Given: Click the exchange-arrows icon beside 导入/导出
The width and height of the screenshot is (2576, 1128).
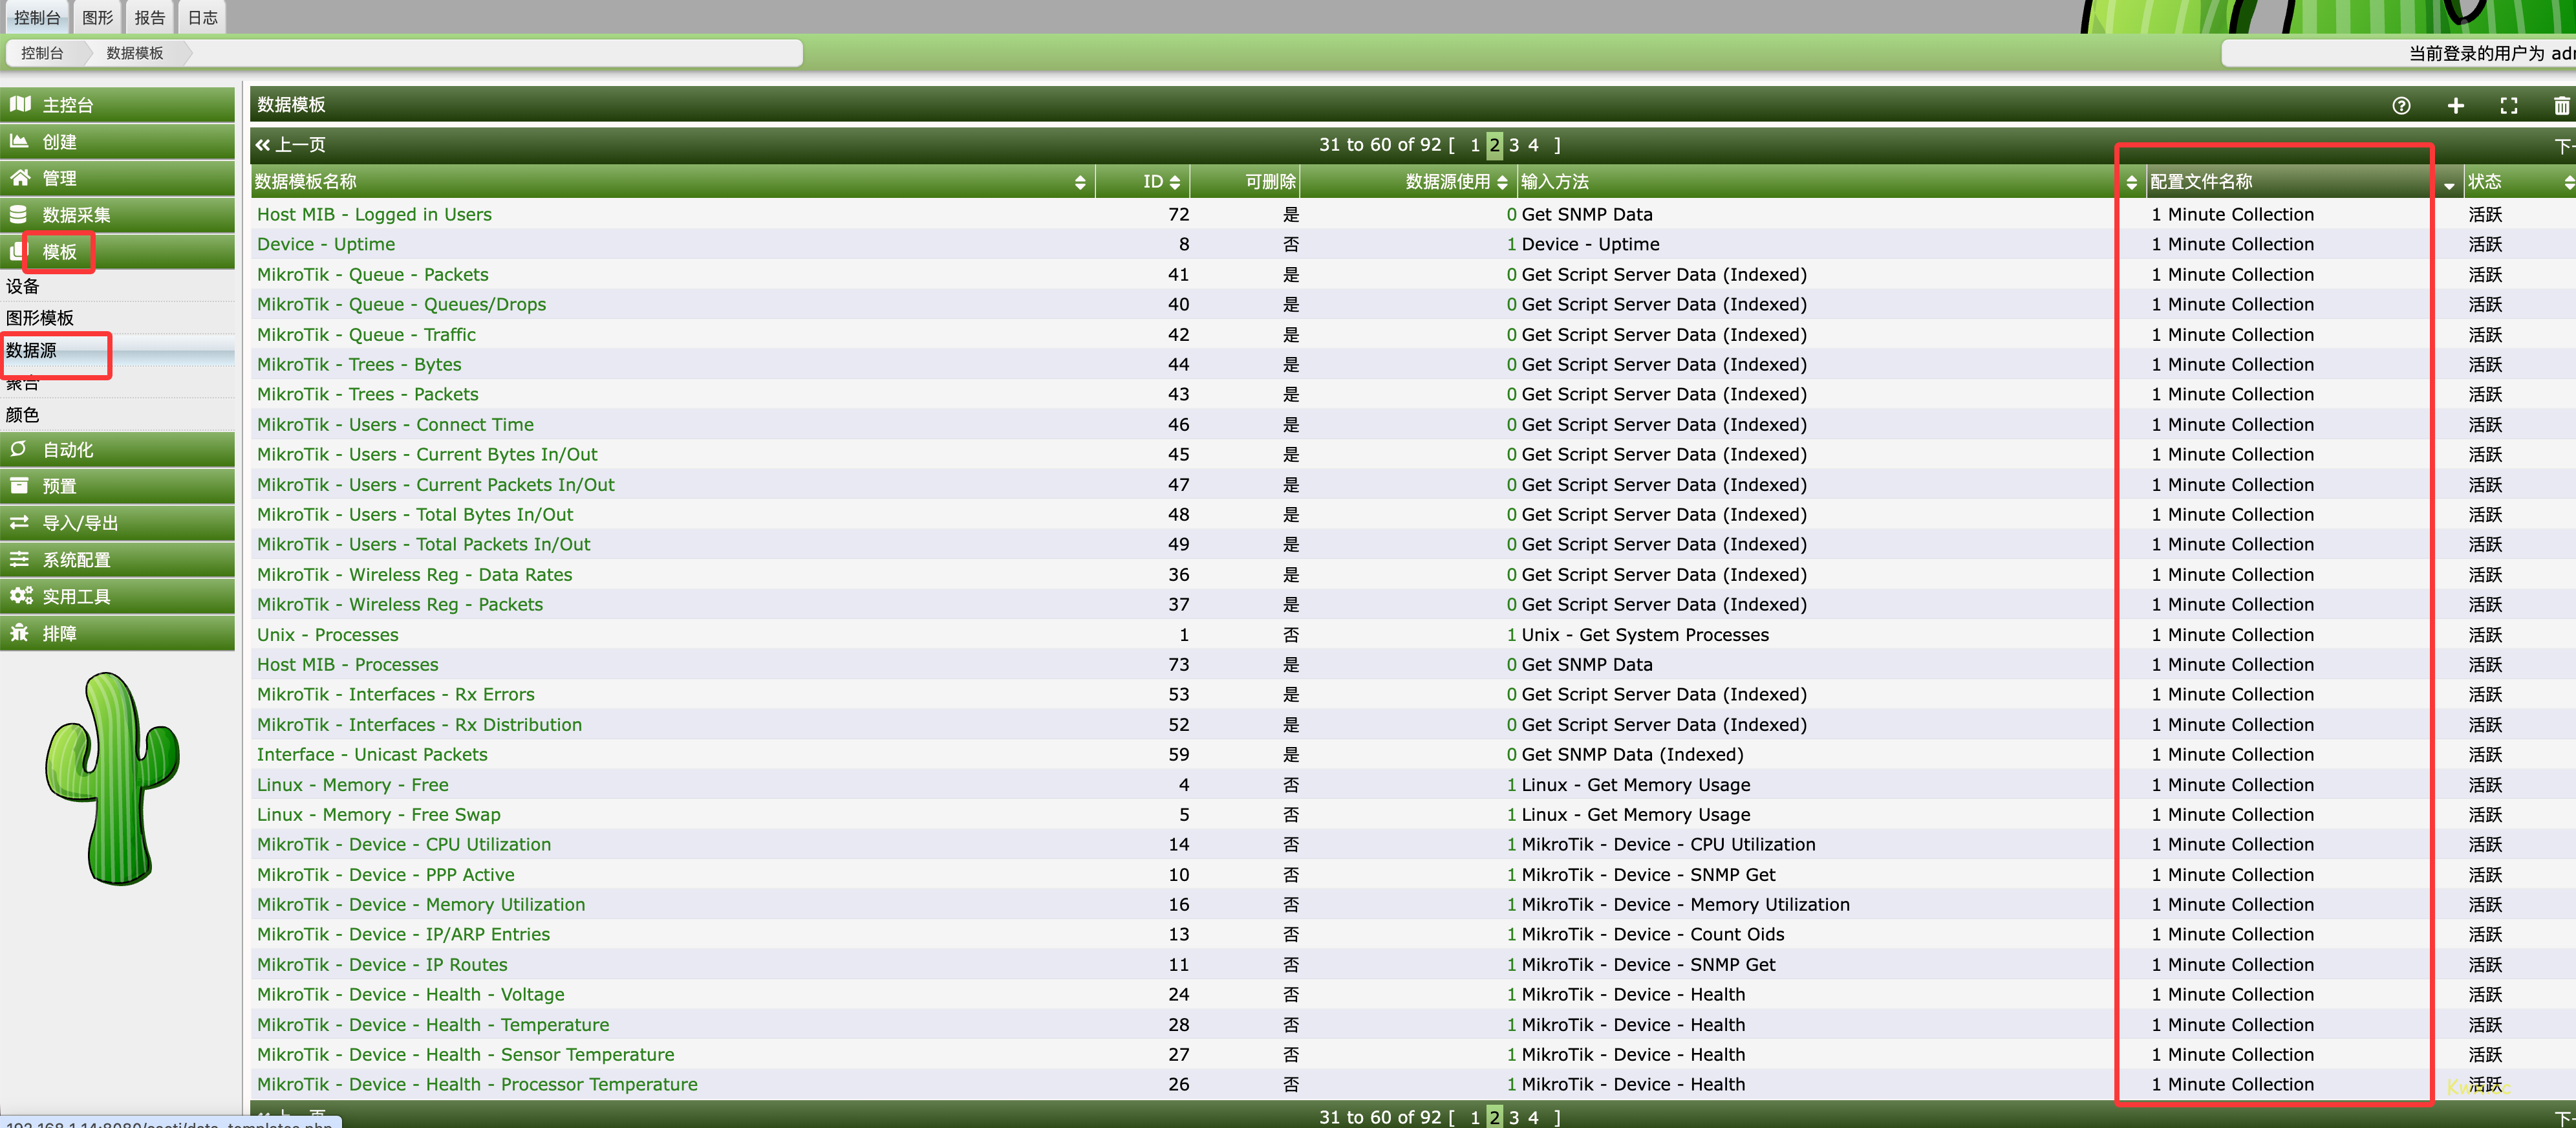Looking at the screenshot, I should click(x=19, y=523).
